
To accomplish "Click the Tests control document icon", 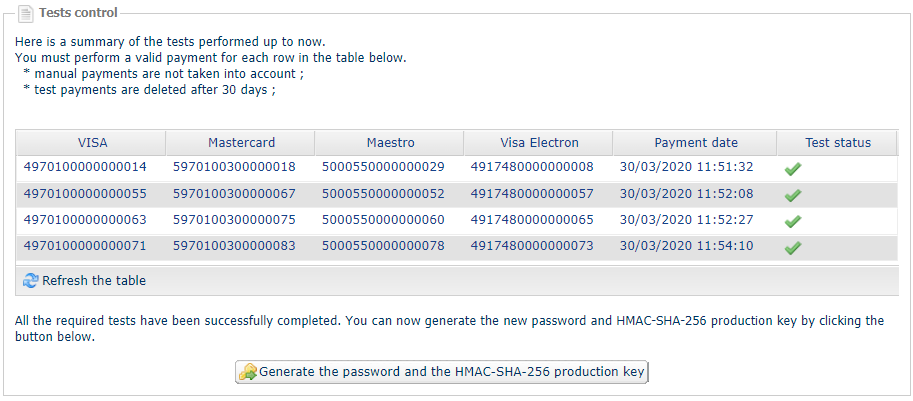I will (26, 13).
